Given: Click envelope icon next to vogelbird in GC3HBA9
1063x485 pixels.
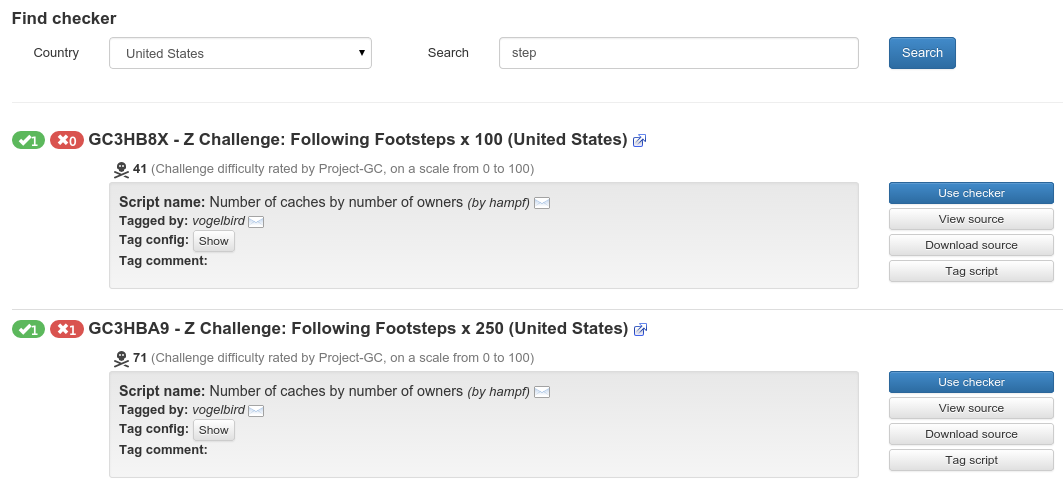Looking at the screenshot, I should (x=256, y=411).
